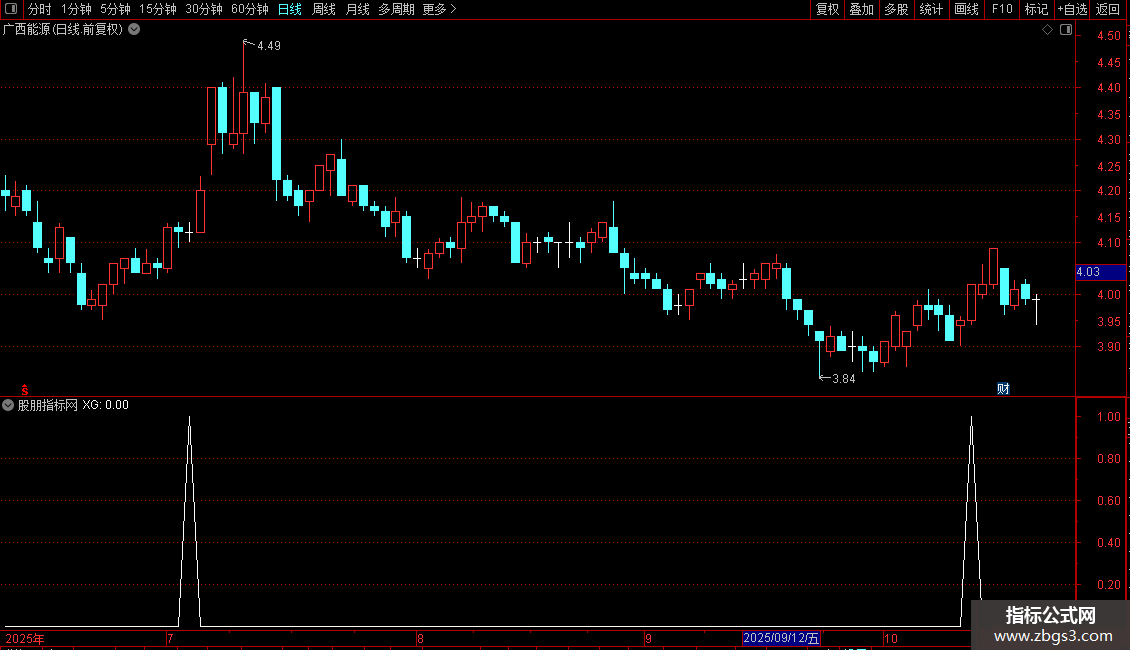This screenshot has width=1130, height=650.
Task: Switch to 日线 daily chart
Action: 290,9
